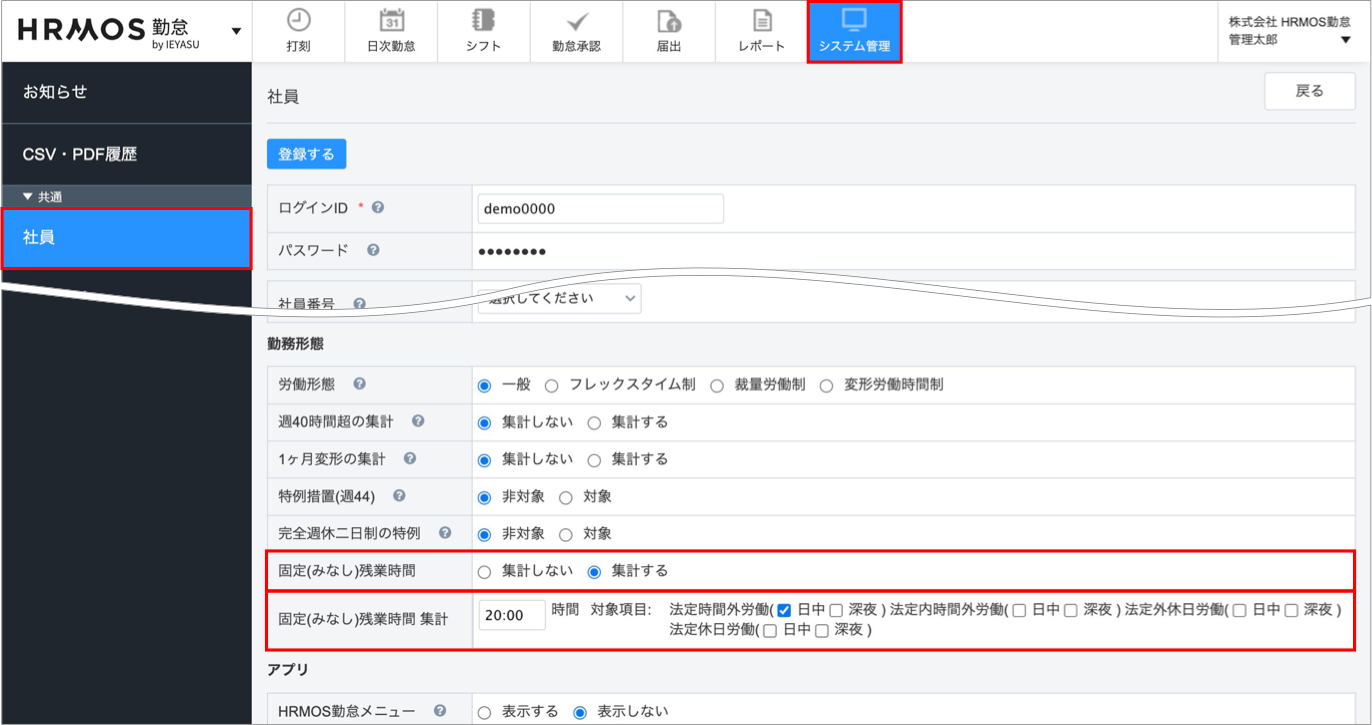The image size is (1372, 725).
Task: Open the シフト shift icon
Action: click(x=483, y=21)
